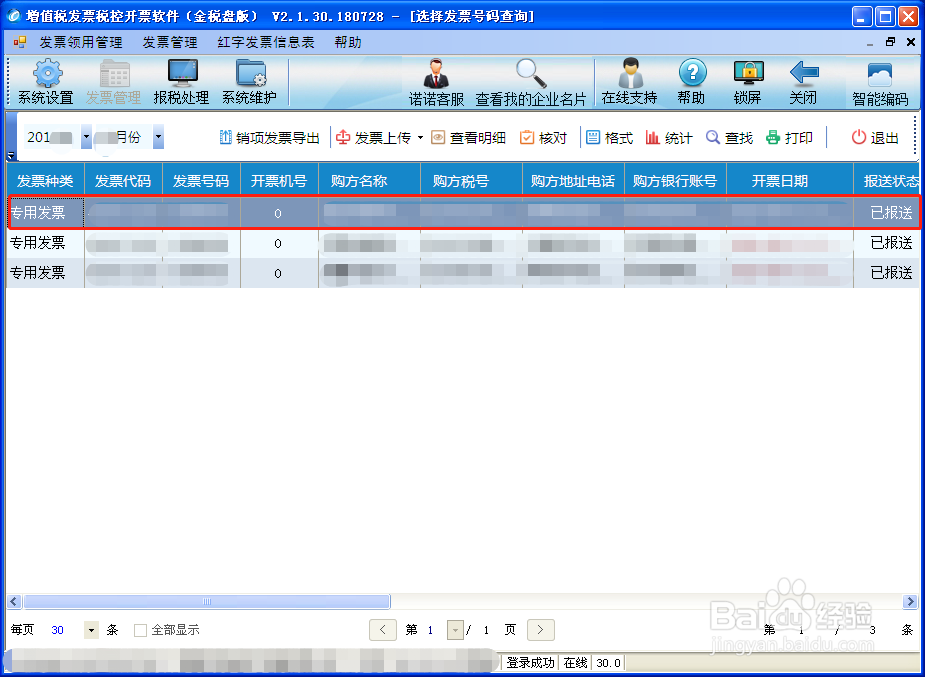Open page number dropdown in pager
Viewport: 925px width, 677px height.
[455, 630]
